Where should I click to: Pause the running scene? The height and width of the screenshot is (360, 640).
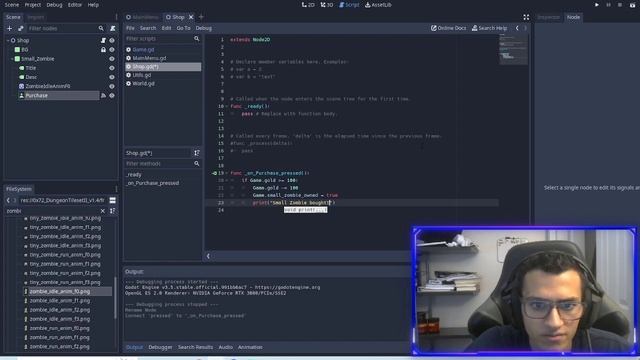609,5
